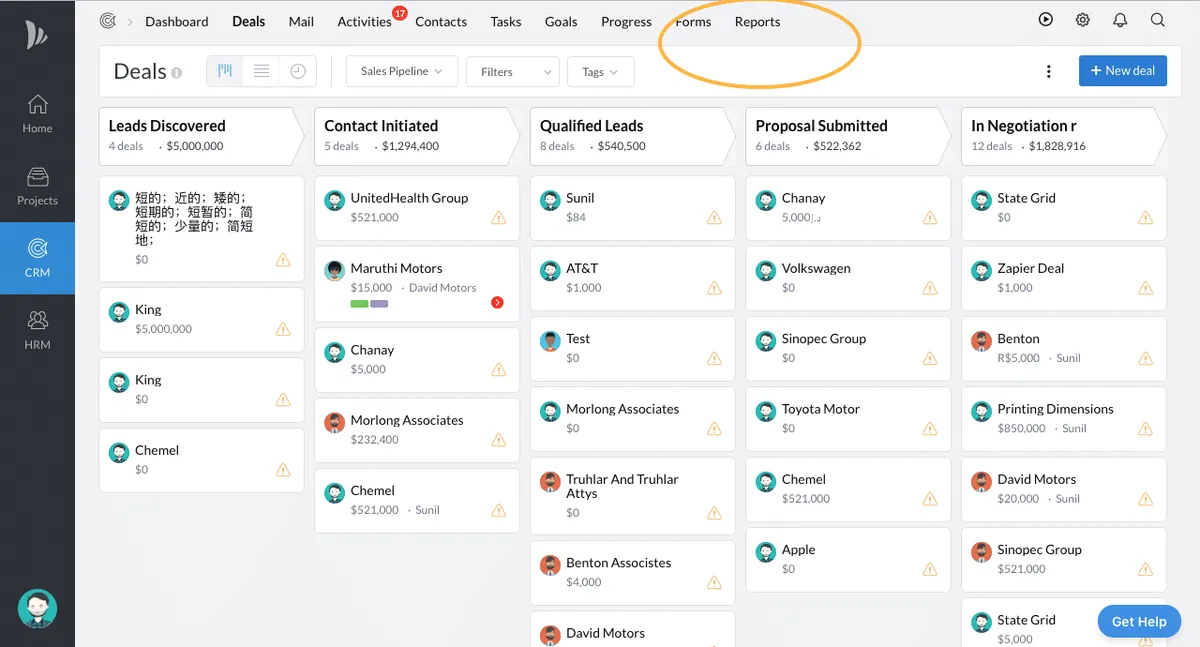Viewport: 1200px width, 647px height.
Task: Click the play video icon in header
Action: [x=1046, y=20]
